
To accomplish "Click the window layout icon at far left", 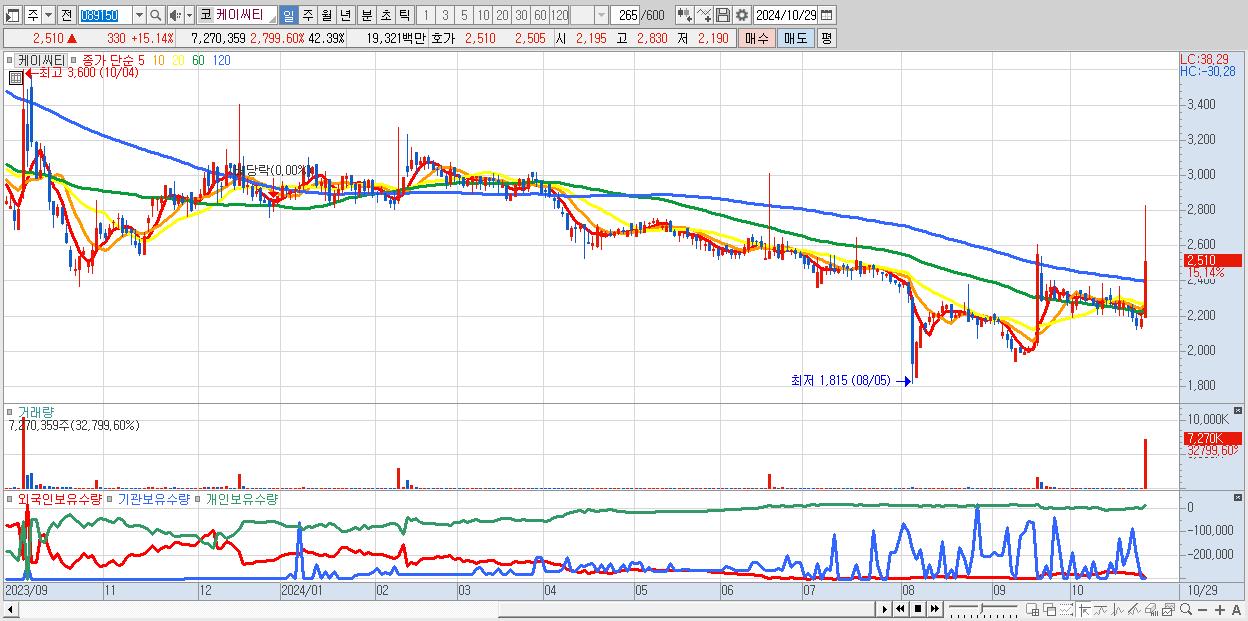I will click(13, 15).
